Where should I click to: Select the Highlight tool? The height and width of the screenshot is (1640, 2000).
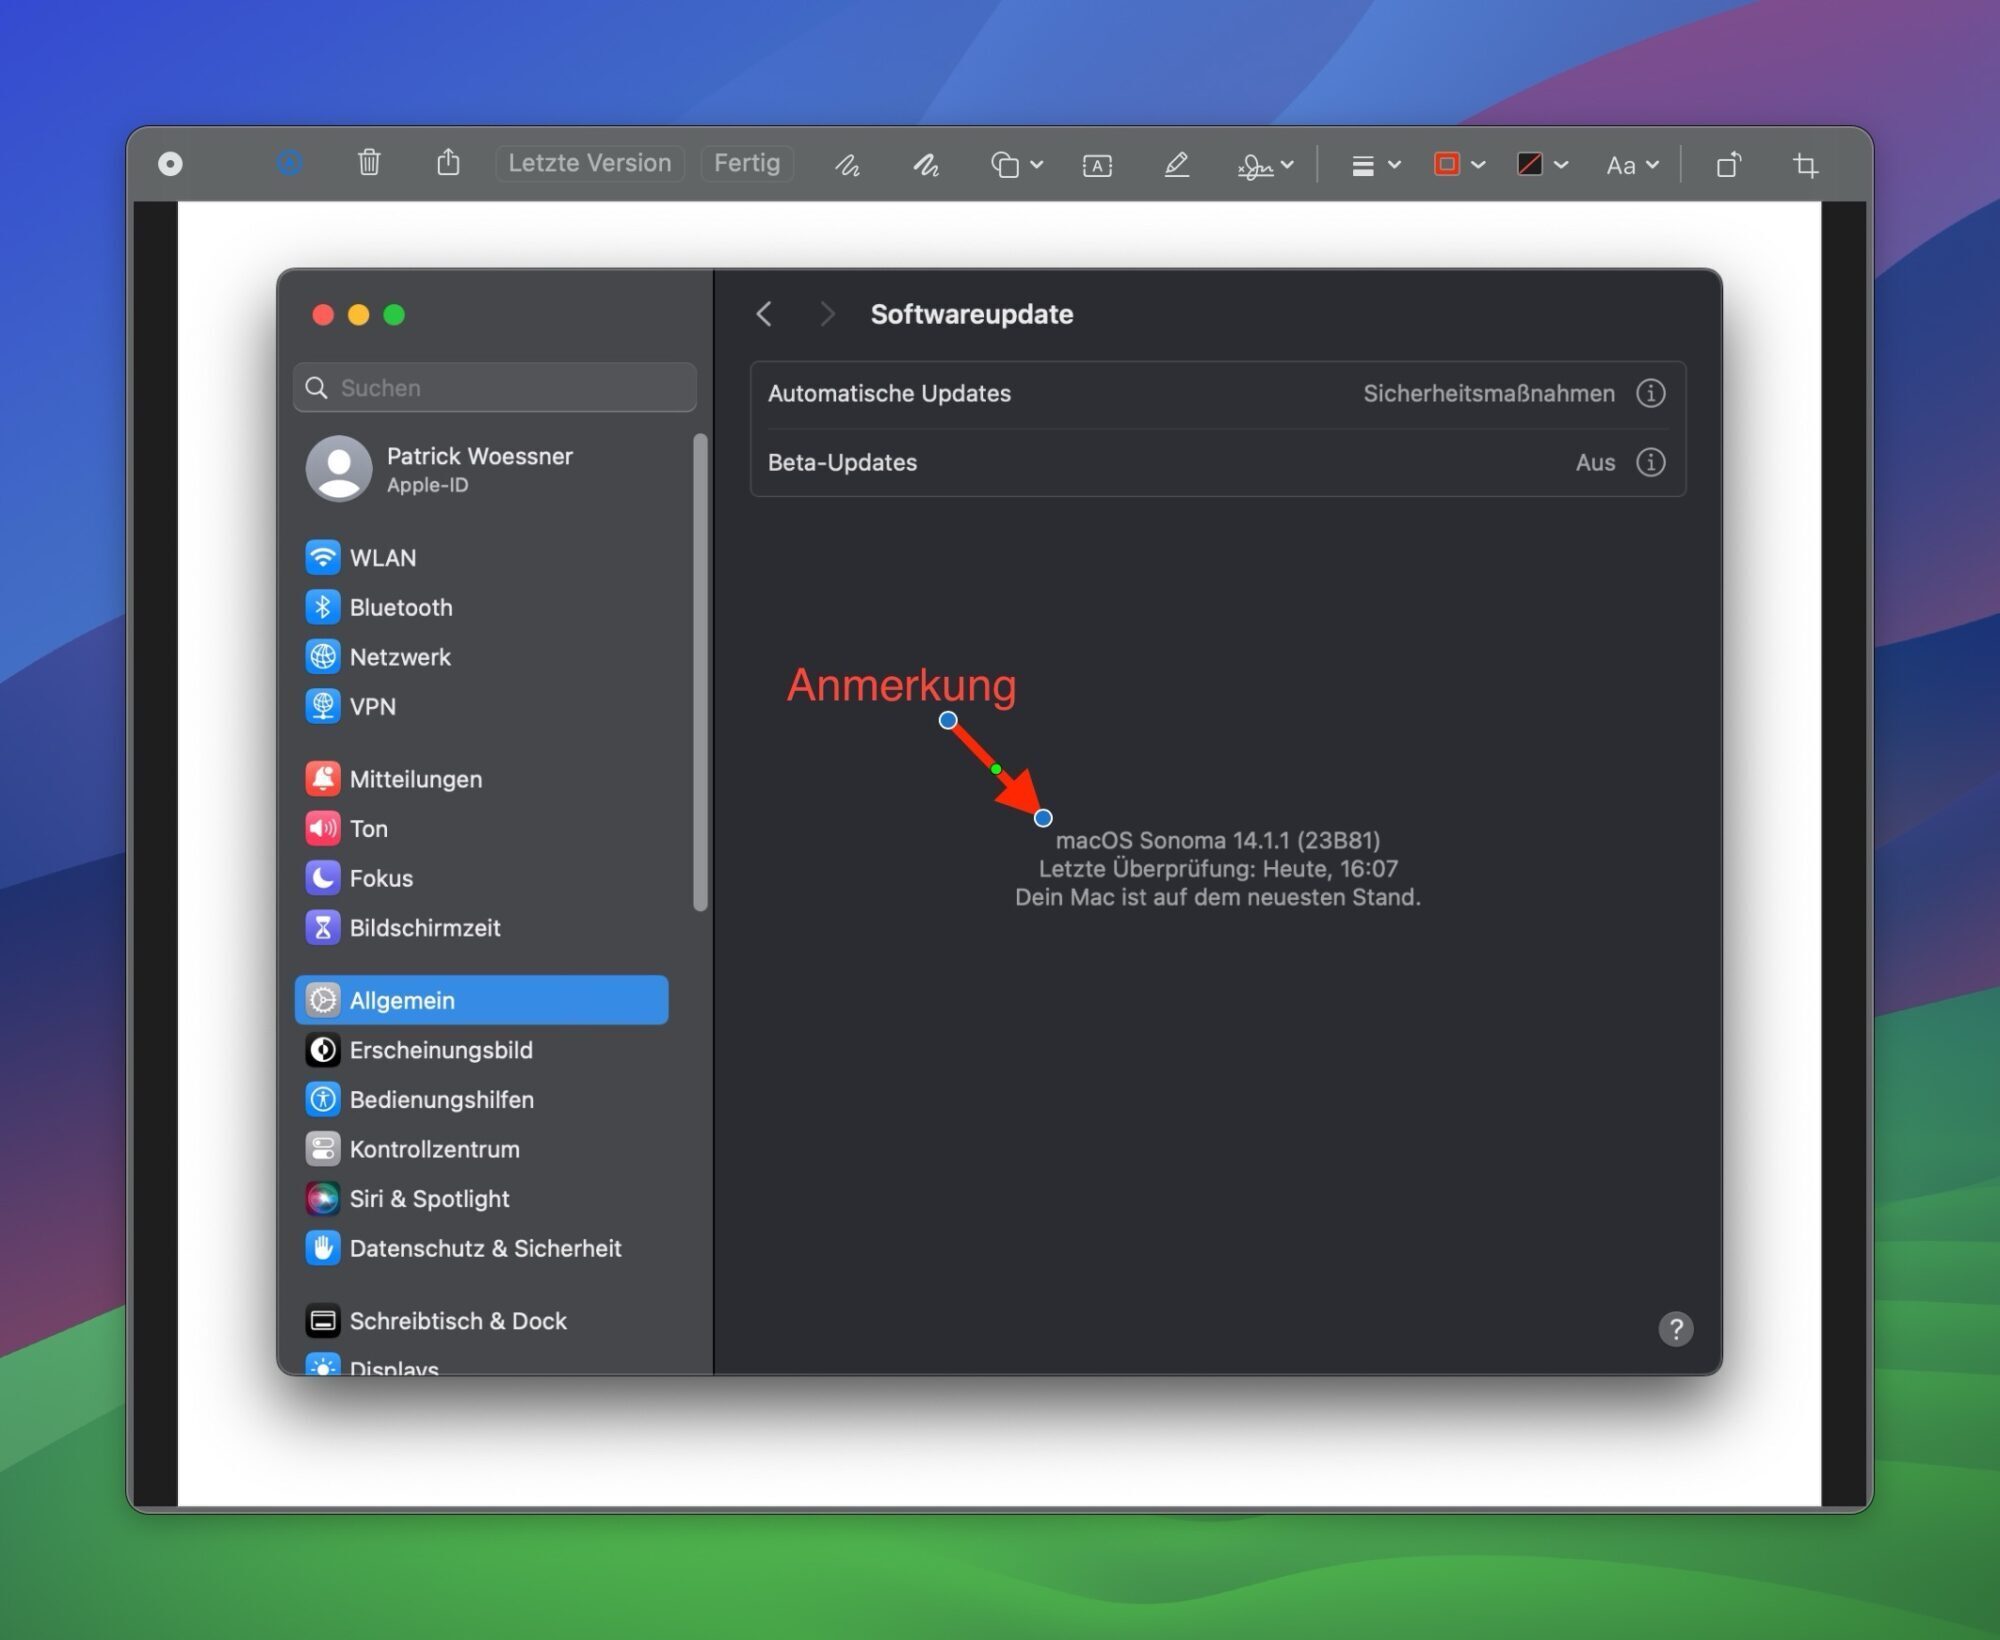[1177, 164]
